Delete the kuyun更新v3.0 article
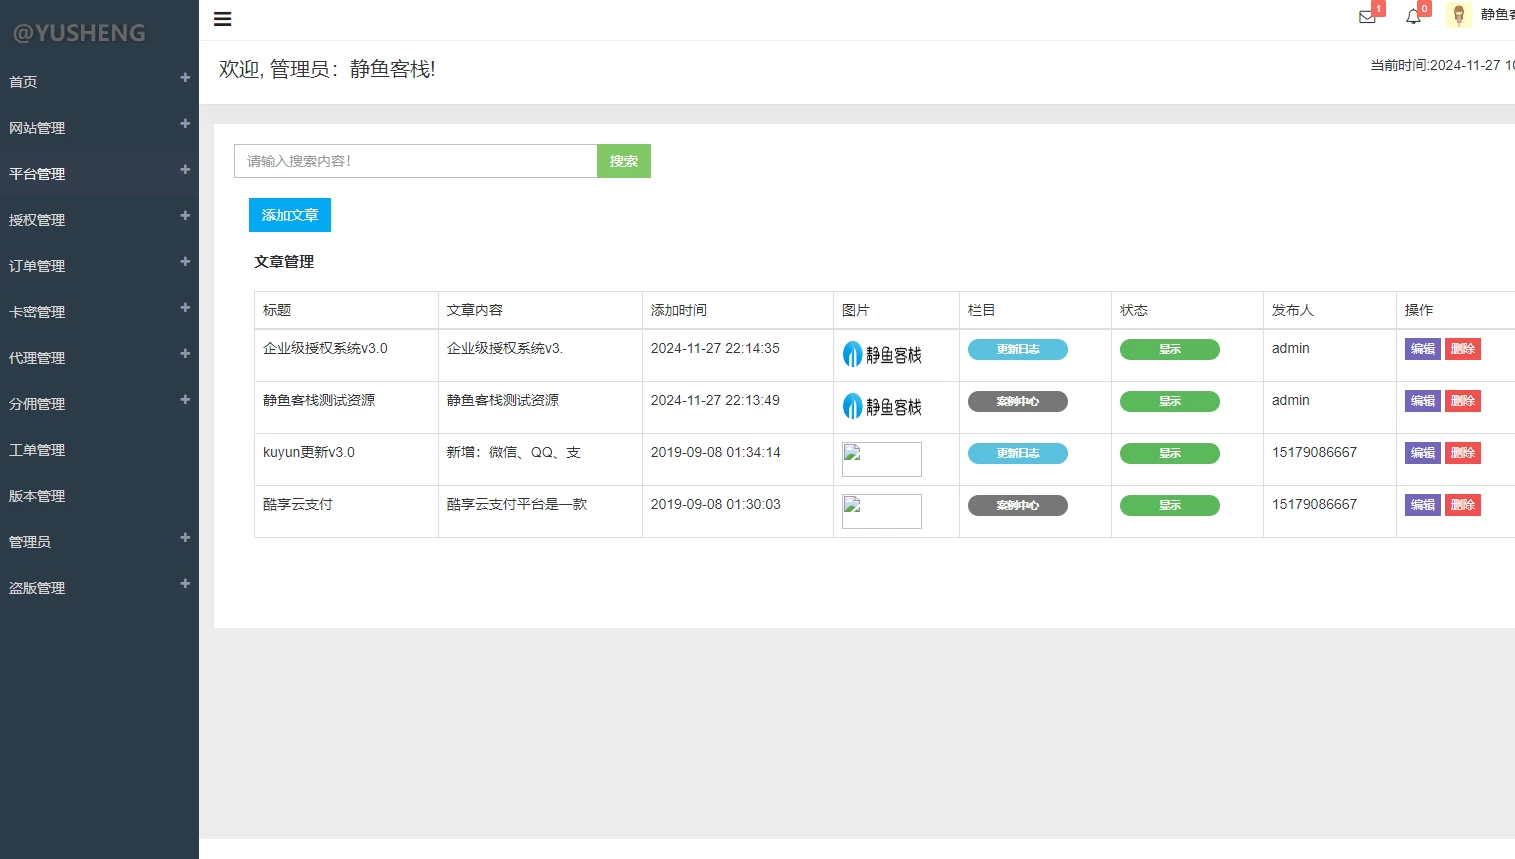The image size is (1515, 859). pos(1462,453)
